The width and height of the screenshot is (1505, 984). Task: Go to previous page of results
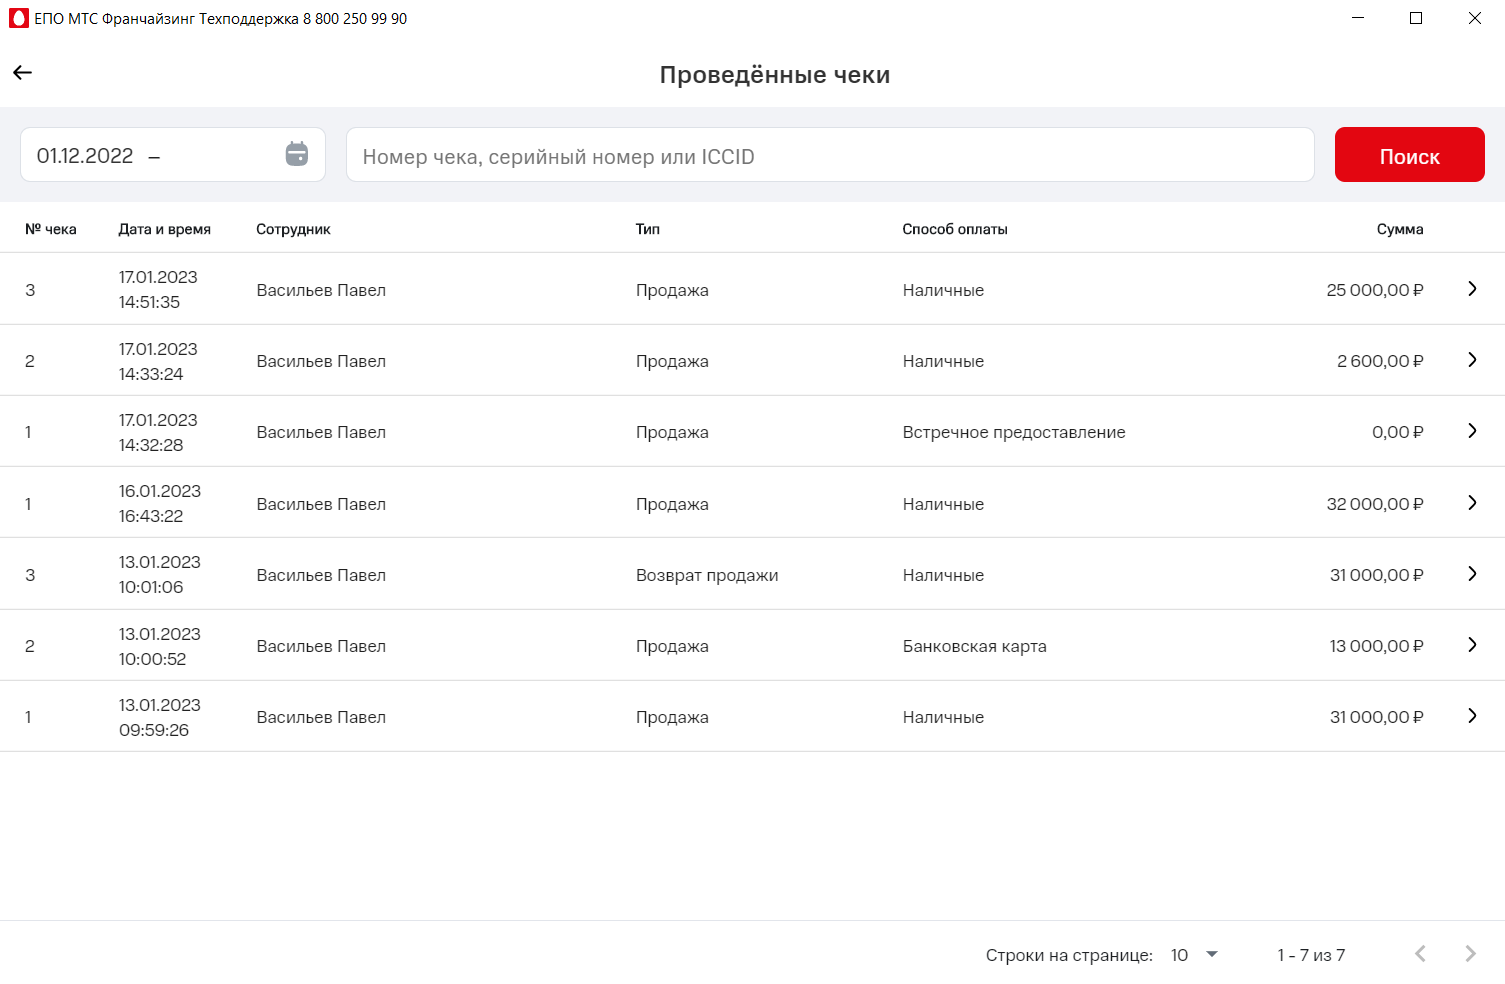point(1420,954)
